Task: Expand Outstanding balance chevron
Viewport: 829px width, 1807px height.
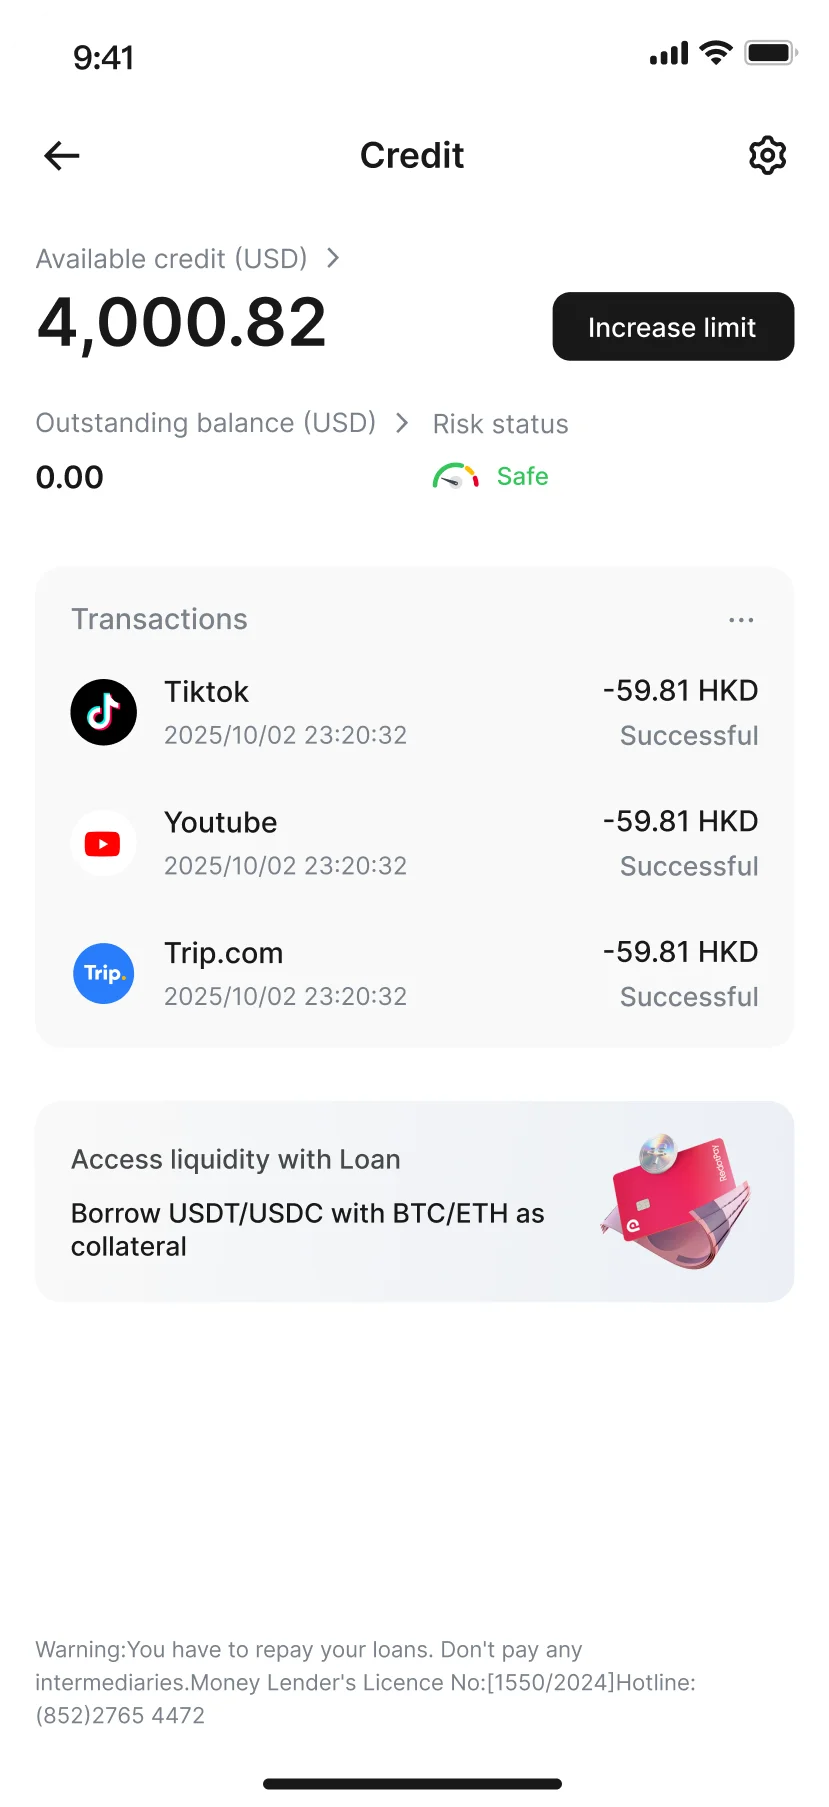Action: [x=402, y=423]
